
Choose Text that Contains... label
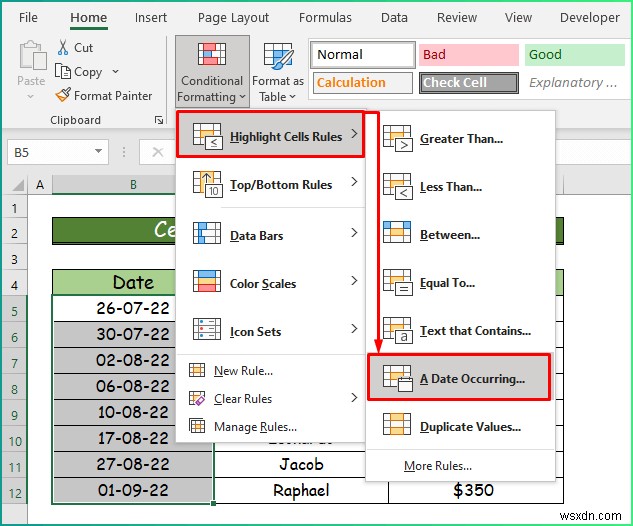[x=476, y=331]
